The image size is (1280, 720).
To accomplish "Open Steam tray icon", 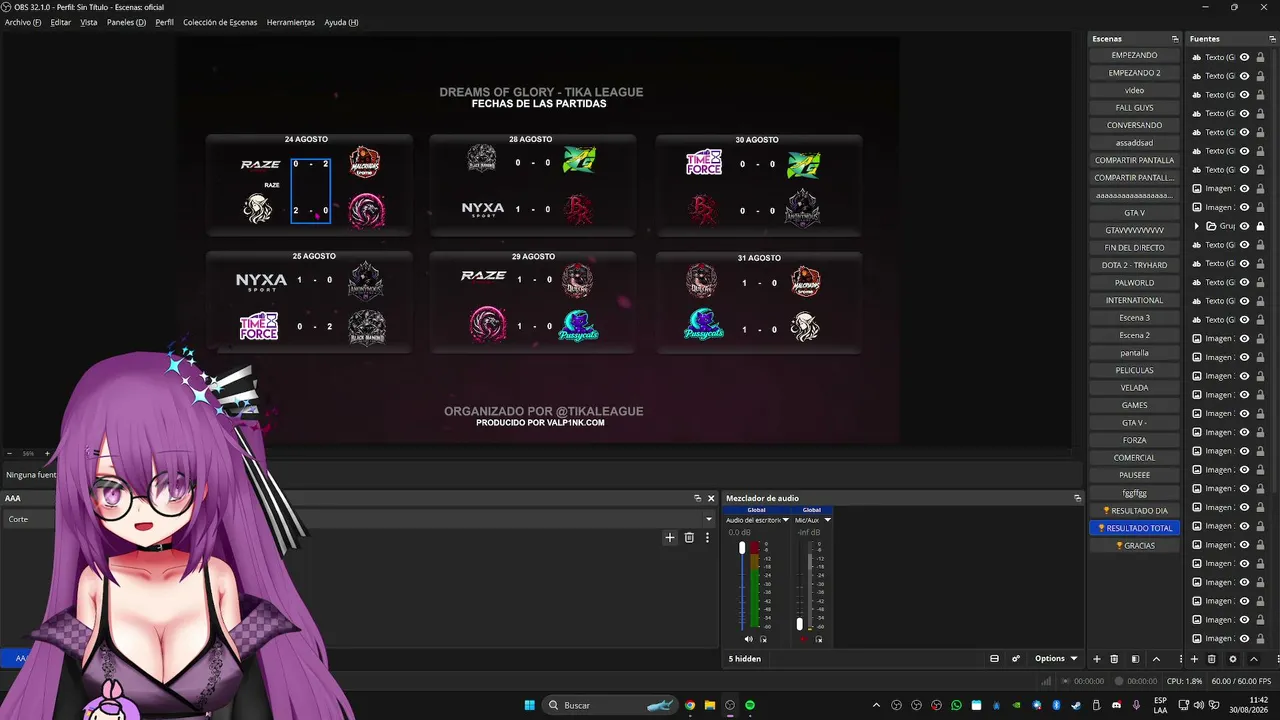I will [x=1076, y=705].
